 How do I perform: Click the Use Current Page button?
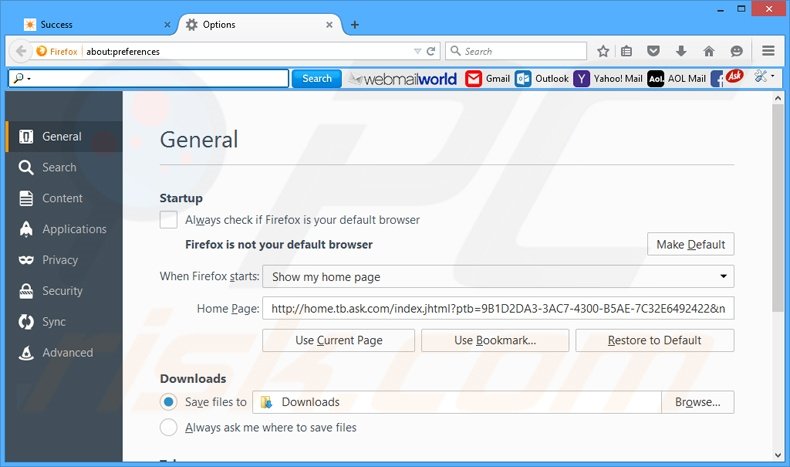339,341
